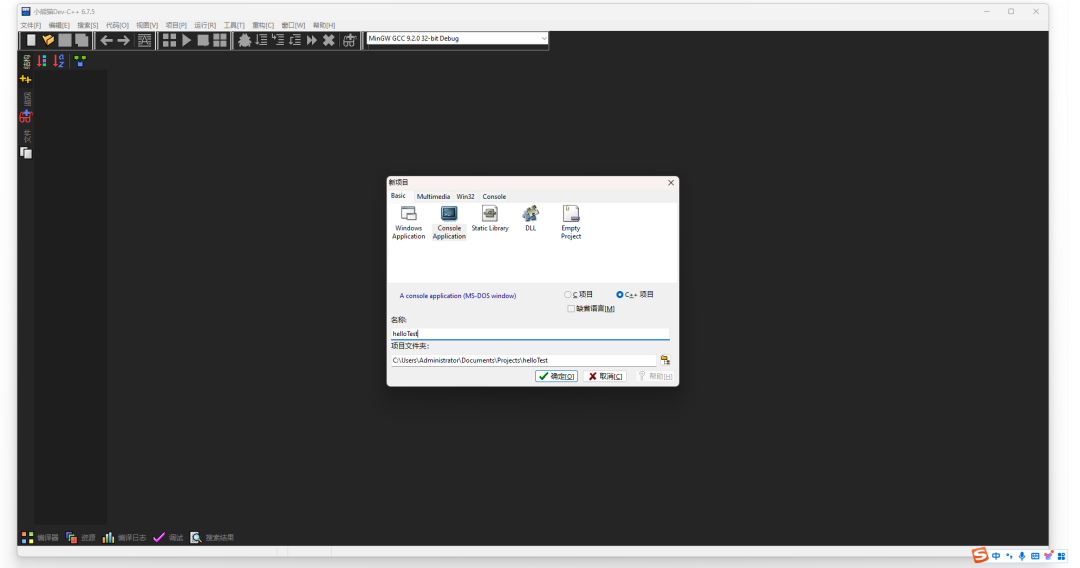
Task: Select the Empty Project type
Action: point(571,222)
